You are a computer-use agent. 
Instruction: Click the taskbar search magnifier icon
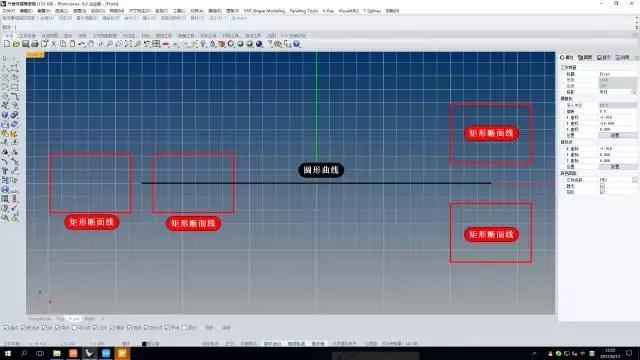click(x=24, y=353)
